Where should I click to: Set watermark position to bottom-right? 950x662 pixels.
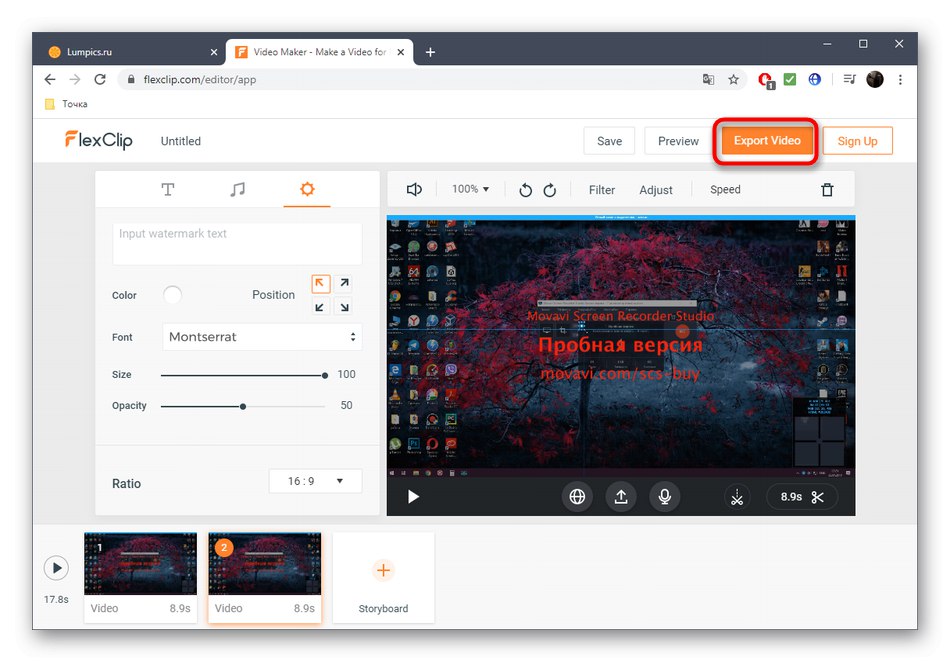(x=344, y=306)
